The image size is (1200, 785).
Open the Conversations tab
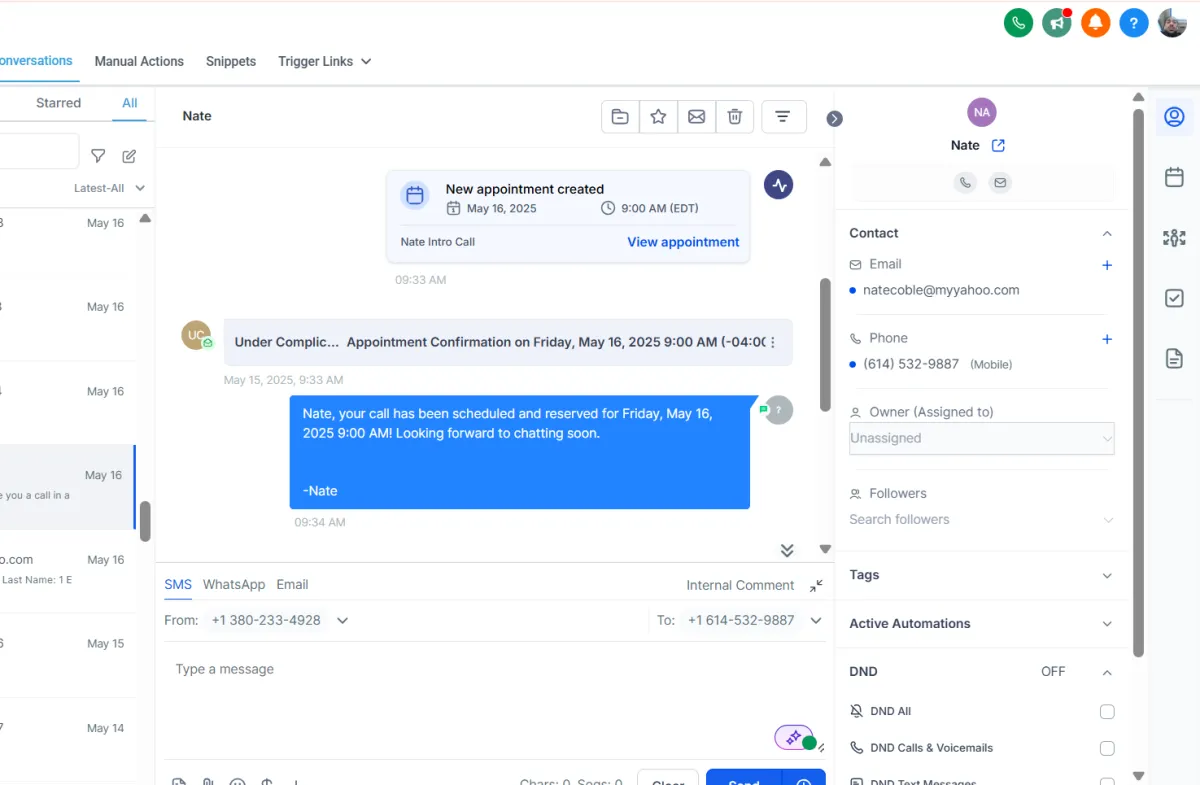pos(34,61)
